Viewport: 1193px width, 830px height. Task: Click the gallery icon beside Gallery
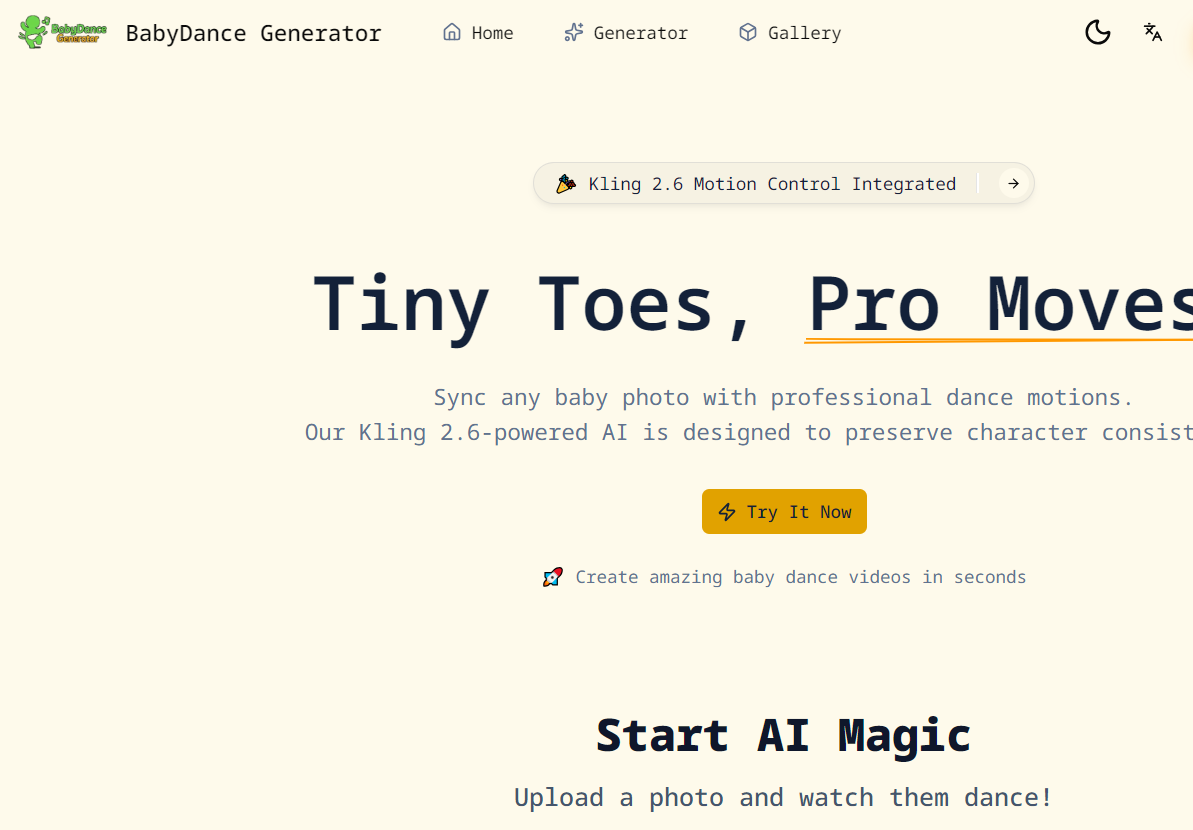coord(747,32)
